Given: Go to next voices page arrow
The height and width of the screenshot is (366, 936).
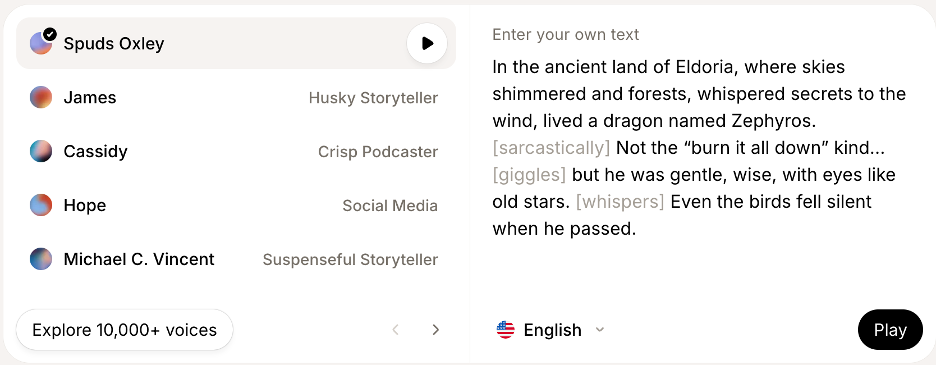Looking at the screenshot, I should click(x=436, y=330).
